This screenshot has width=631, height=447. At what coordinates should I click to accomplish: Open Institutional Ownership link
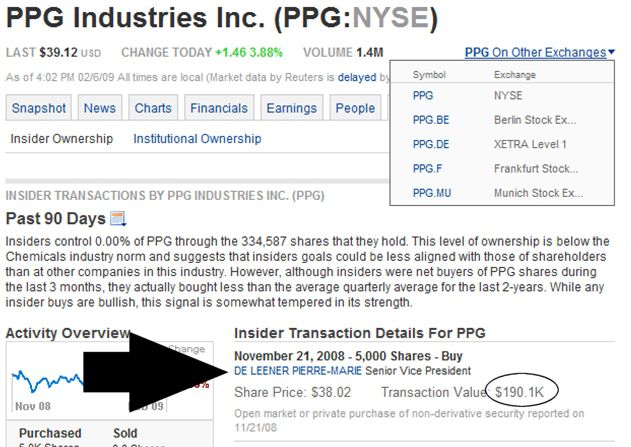coord(197,138)
